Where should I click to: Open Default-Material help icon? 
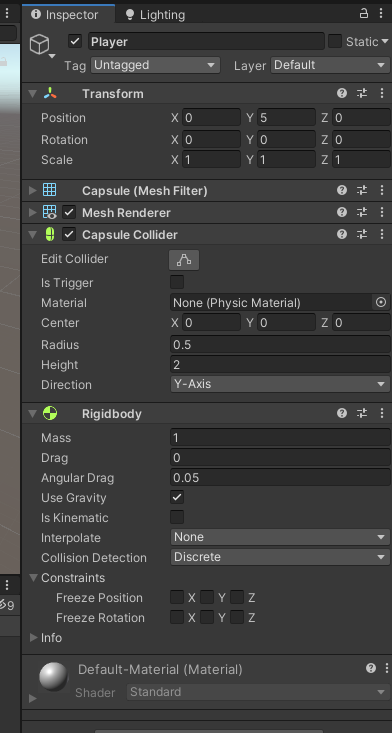pos(371,668)
